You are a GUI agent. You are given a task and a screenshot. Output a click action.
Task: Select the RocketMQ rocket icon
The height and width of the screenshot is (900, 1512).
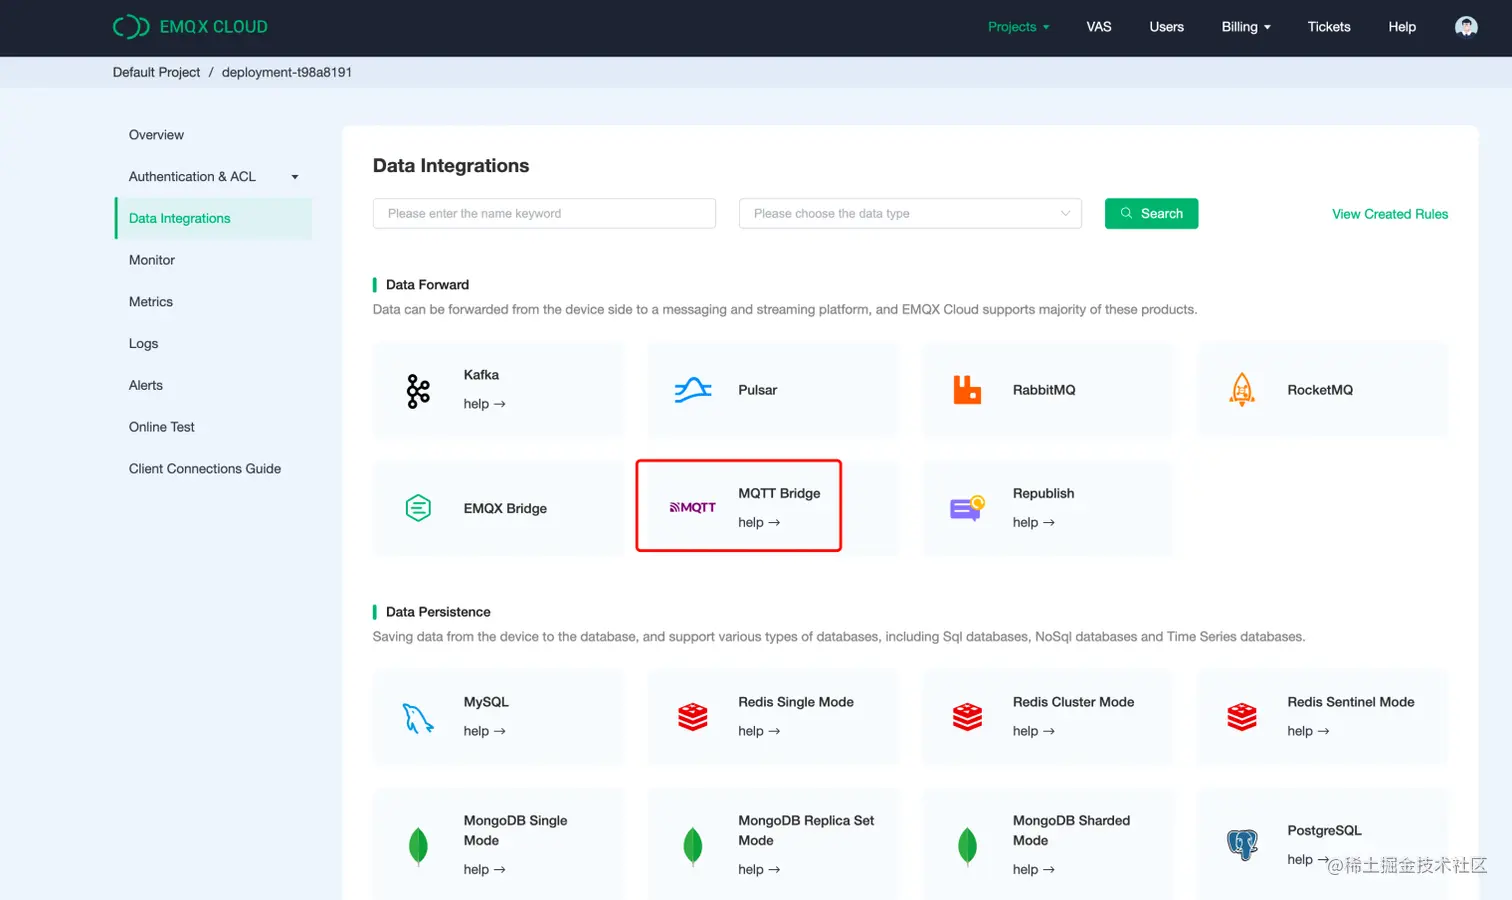click(x=1242, y=390)
